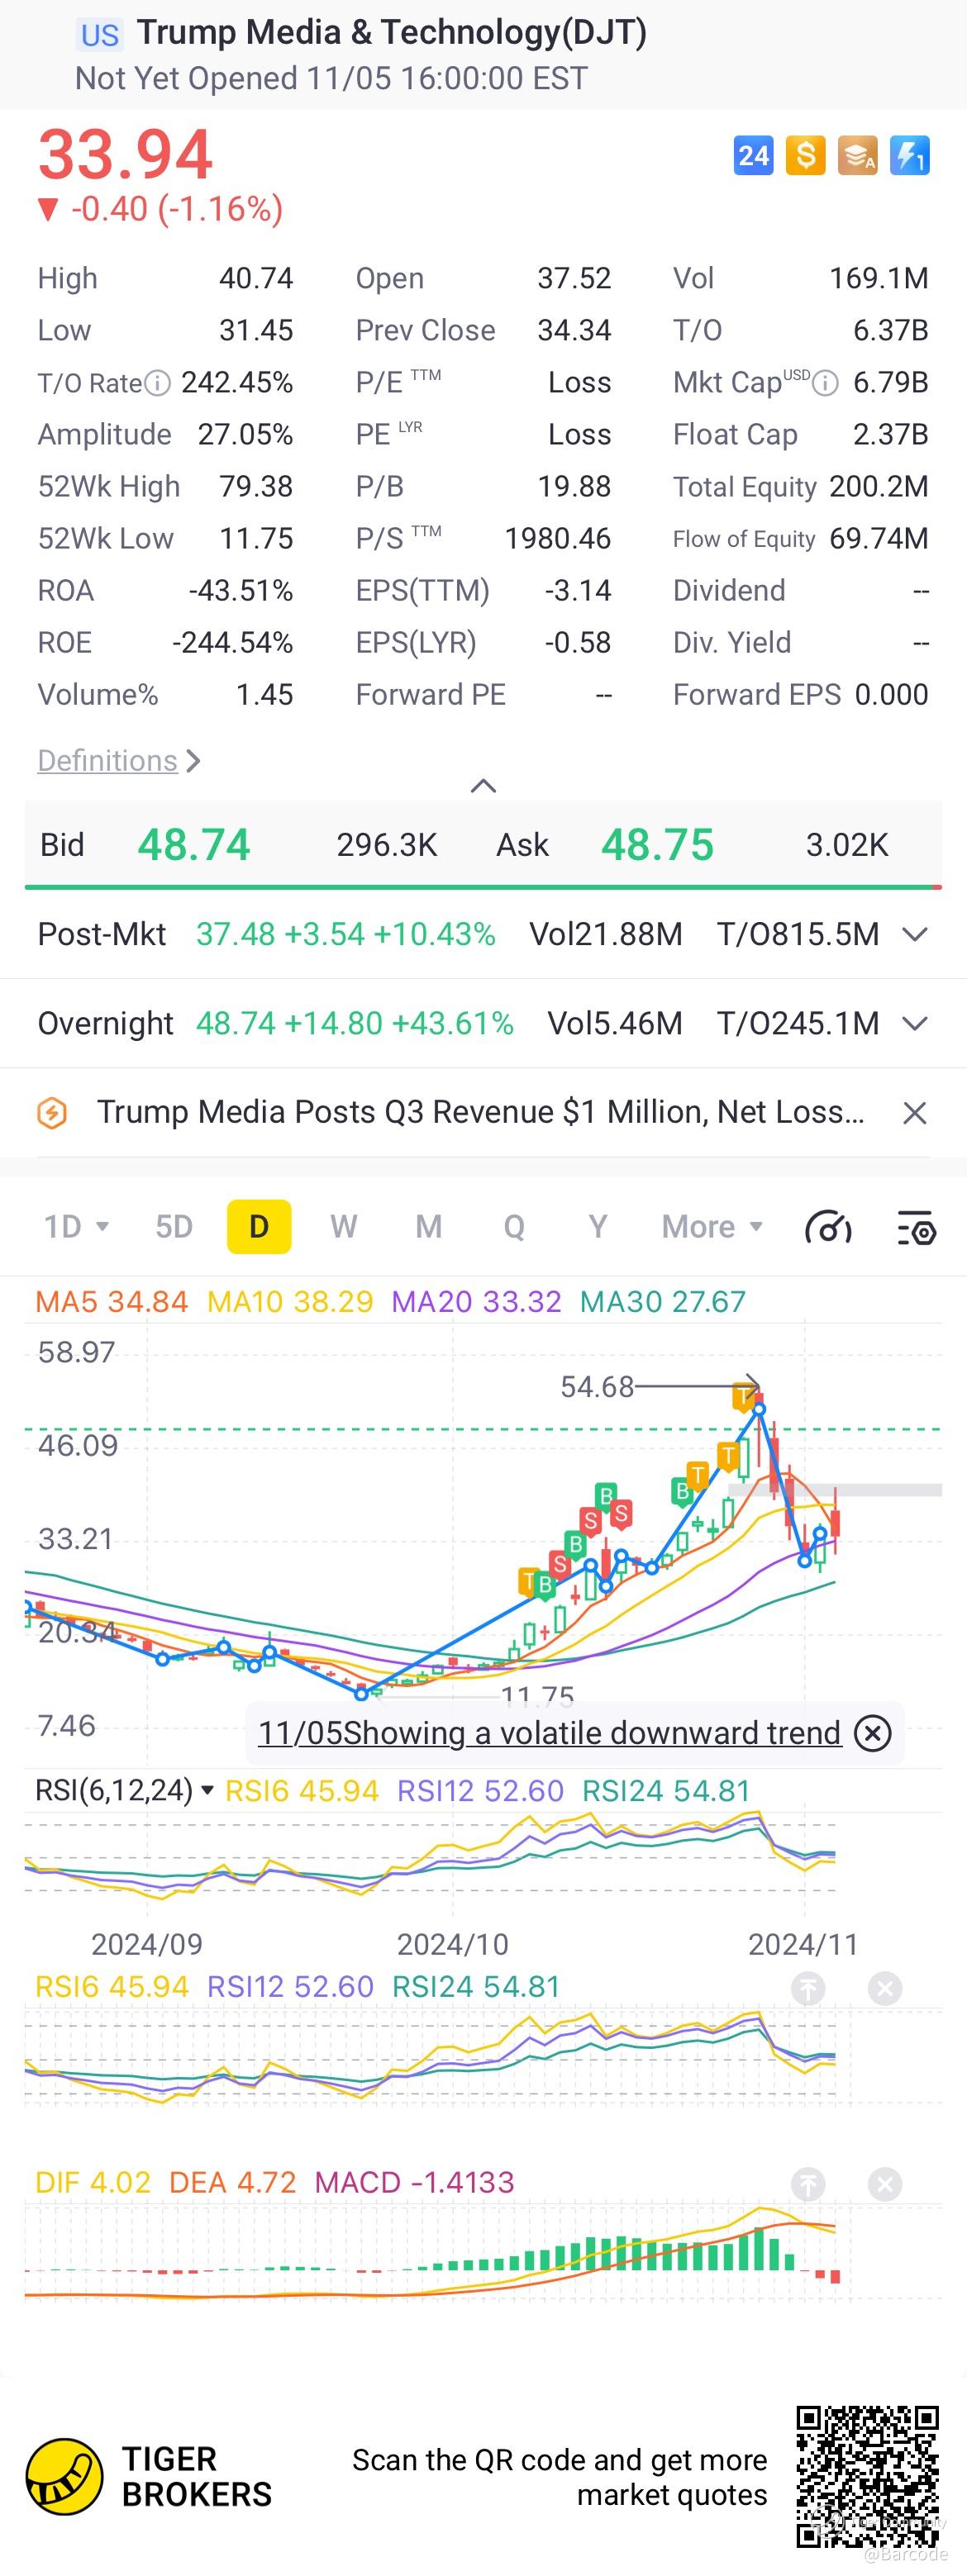Tap the 52Wk High value 79.38
This screenshot has height=2576, width=967.
tap(256, 487)
